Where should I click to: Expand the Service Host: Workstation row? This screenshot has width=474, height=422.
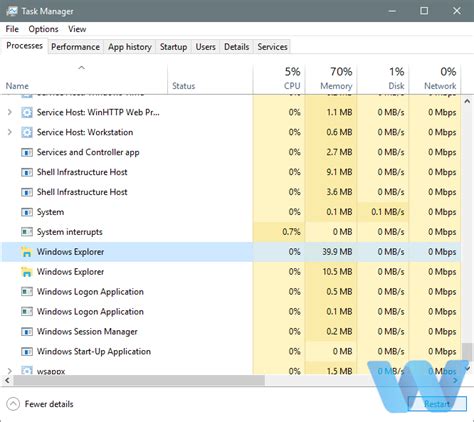(10, 132)
